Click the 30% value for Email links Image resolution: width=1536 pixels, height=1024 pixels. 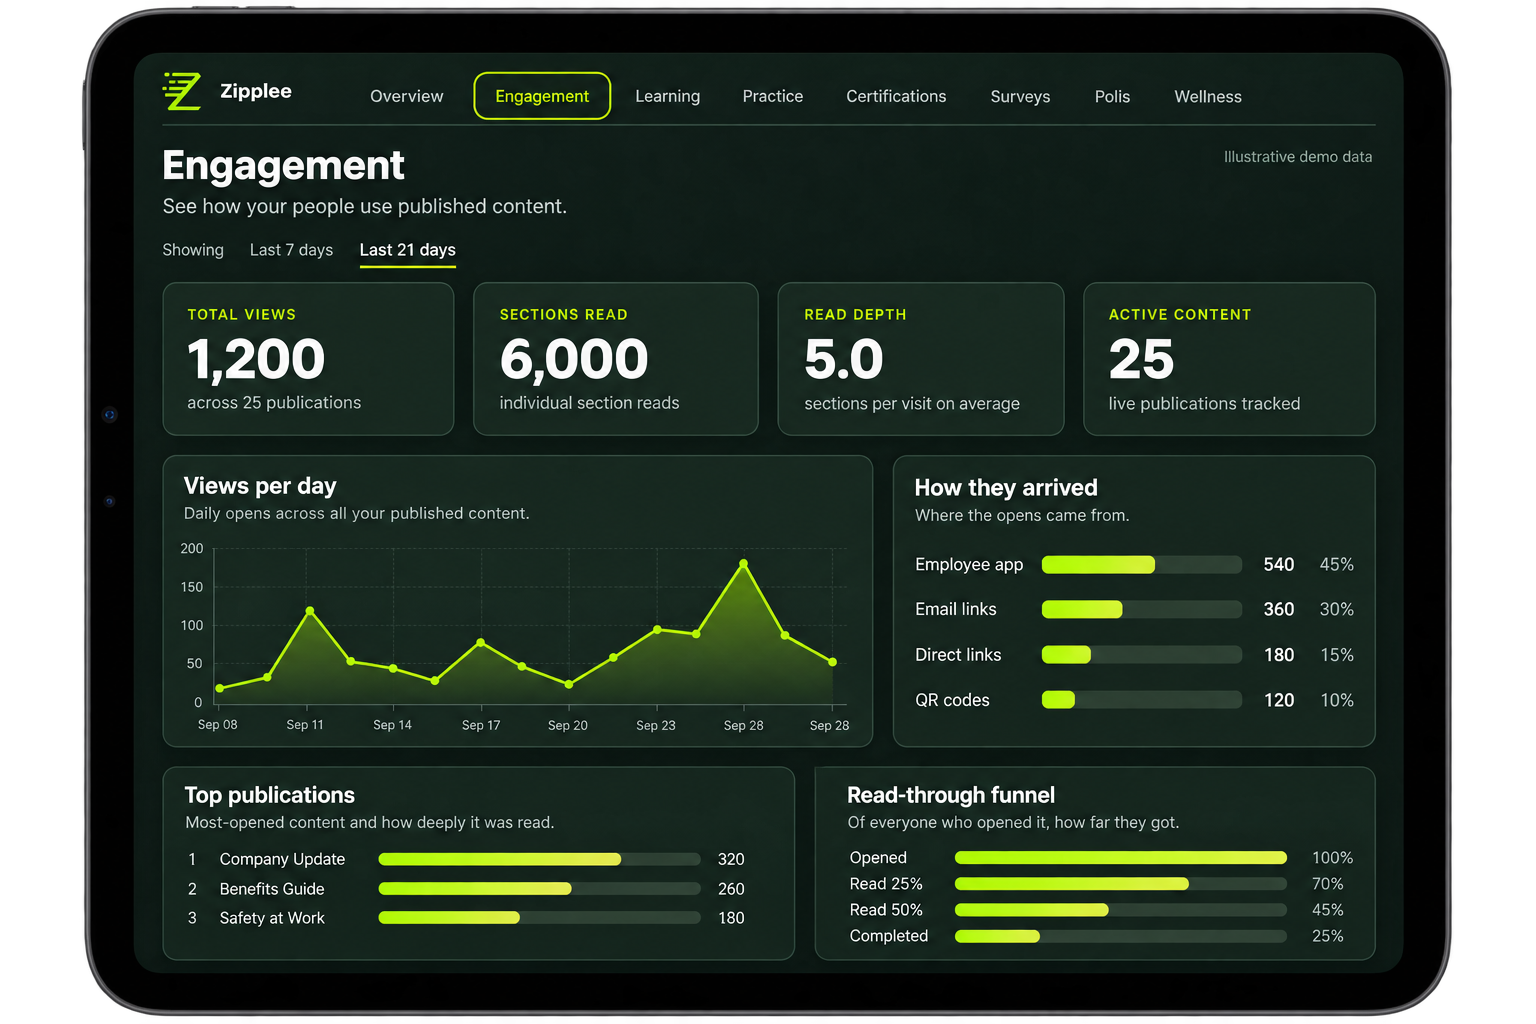point(1337,609)
